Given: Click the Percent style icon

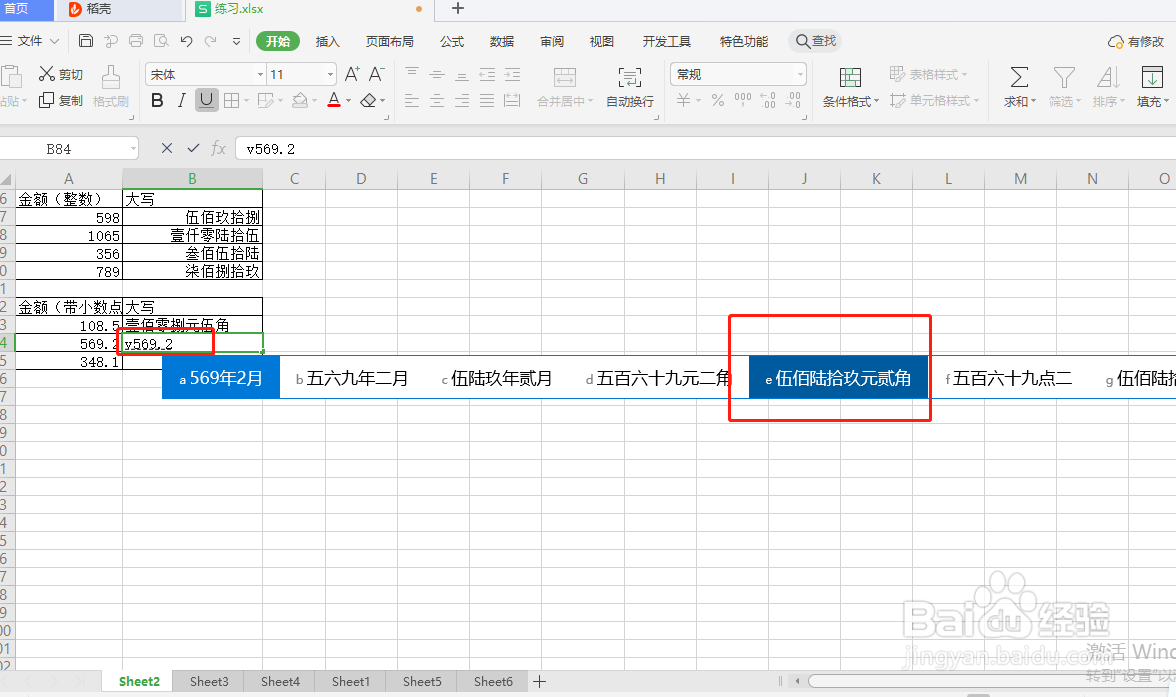Looking at the screenshot, I should tap(716, 99).
